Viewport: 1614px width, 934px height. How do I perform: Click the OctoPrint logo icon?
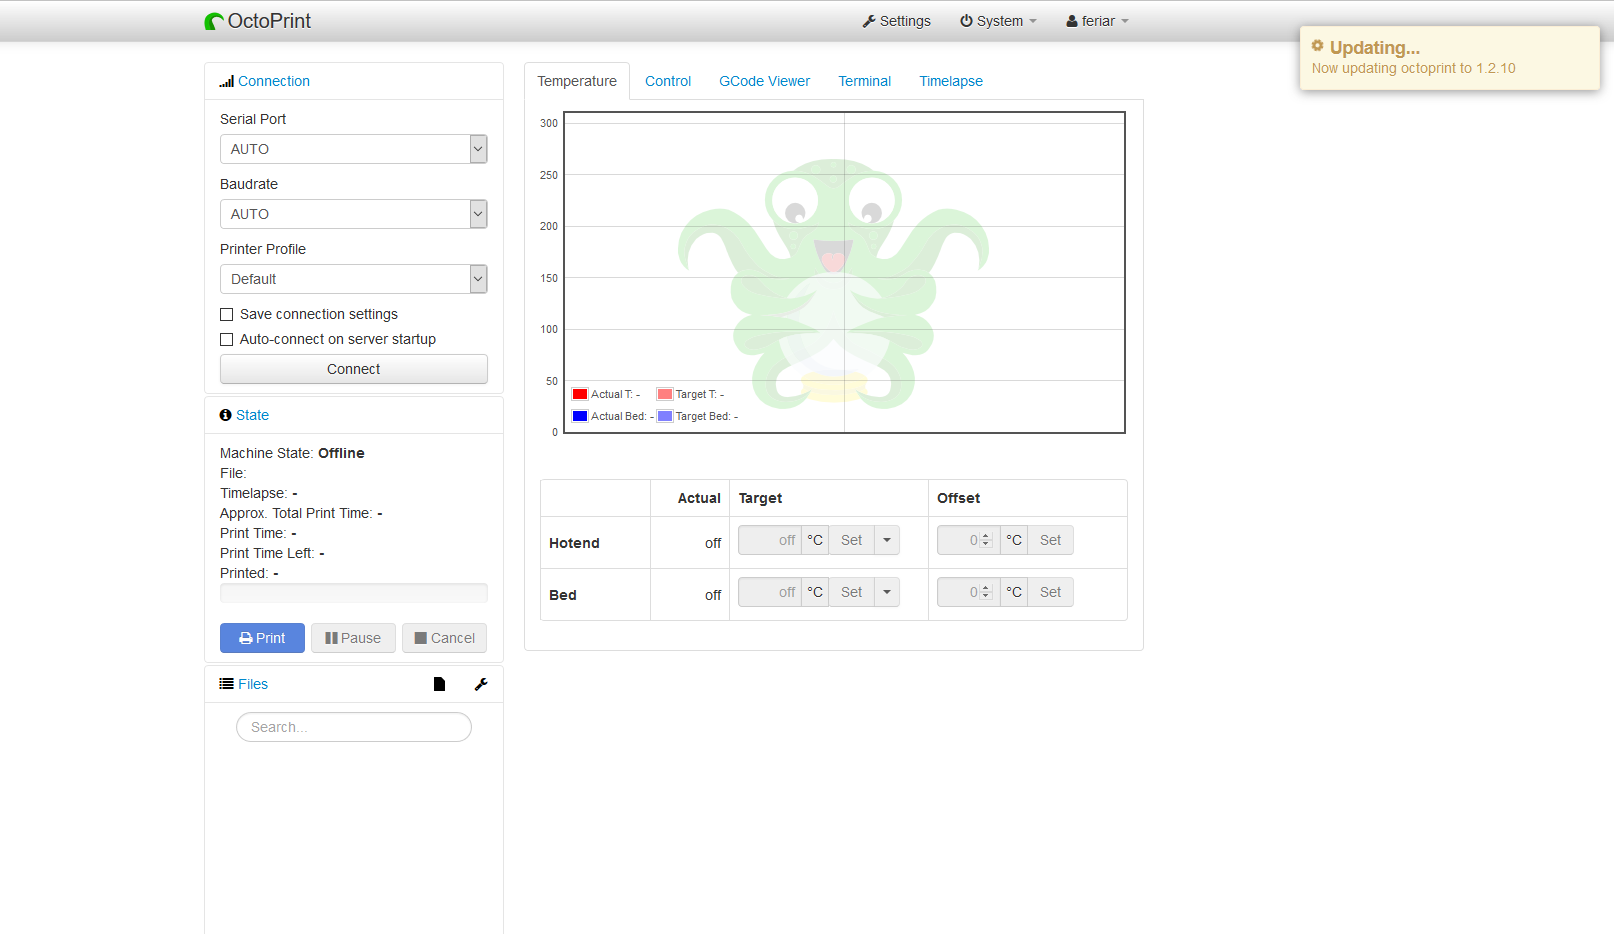coord(214,21)
